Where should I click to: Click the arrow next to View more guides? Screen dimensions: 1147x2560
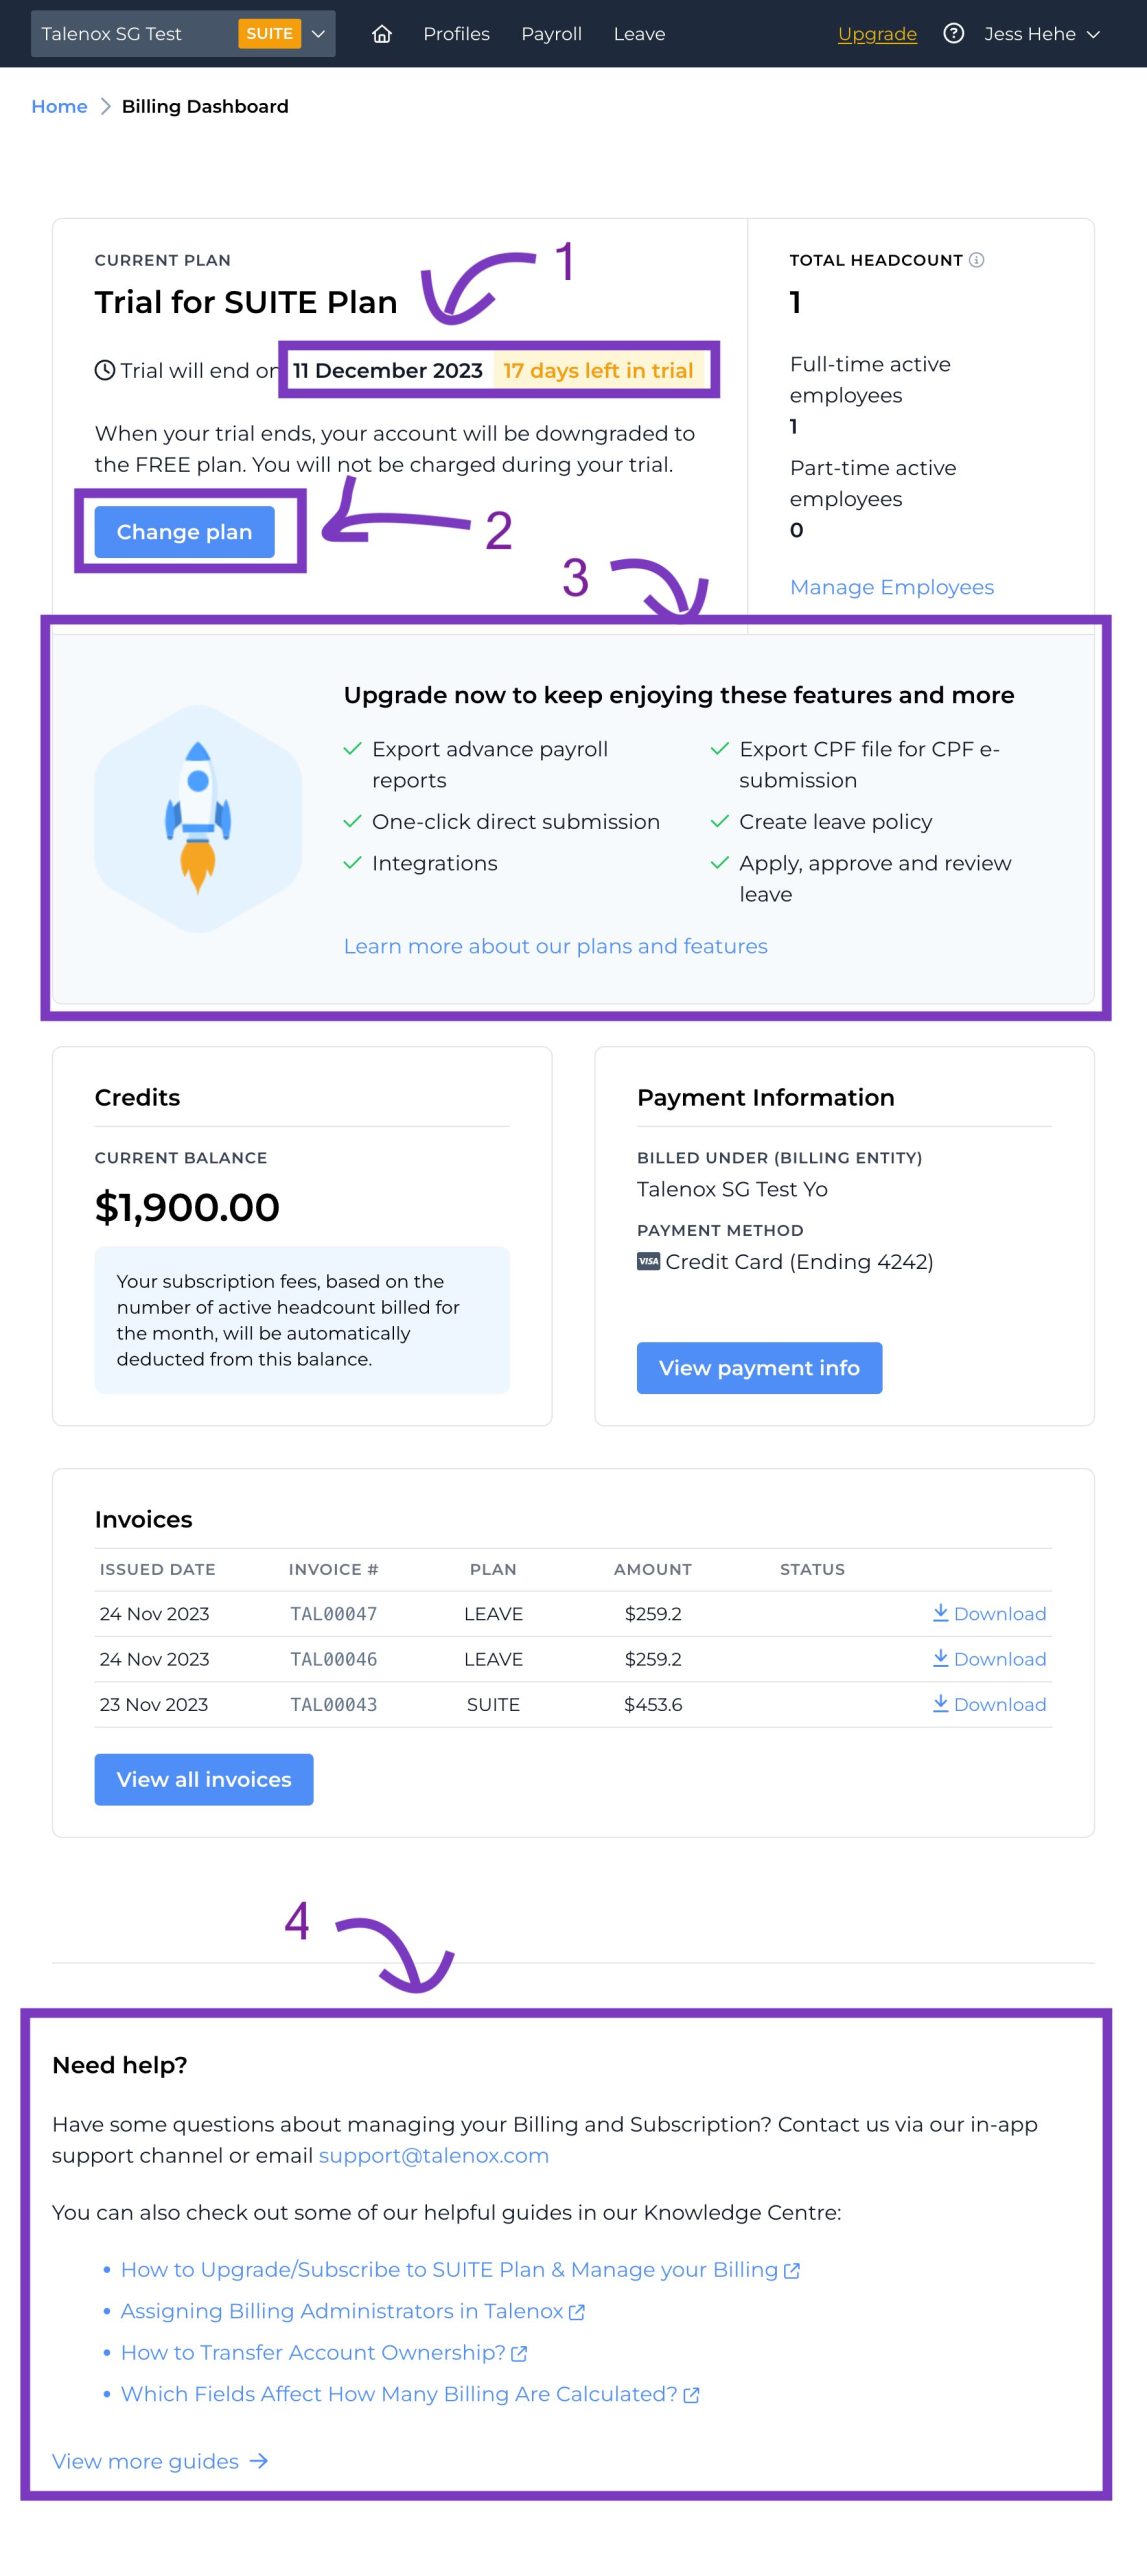tap(259, 2462)
